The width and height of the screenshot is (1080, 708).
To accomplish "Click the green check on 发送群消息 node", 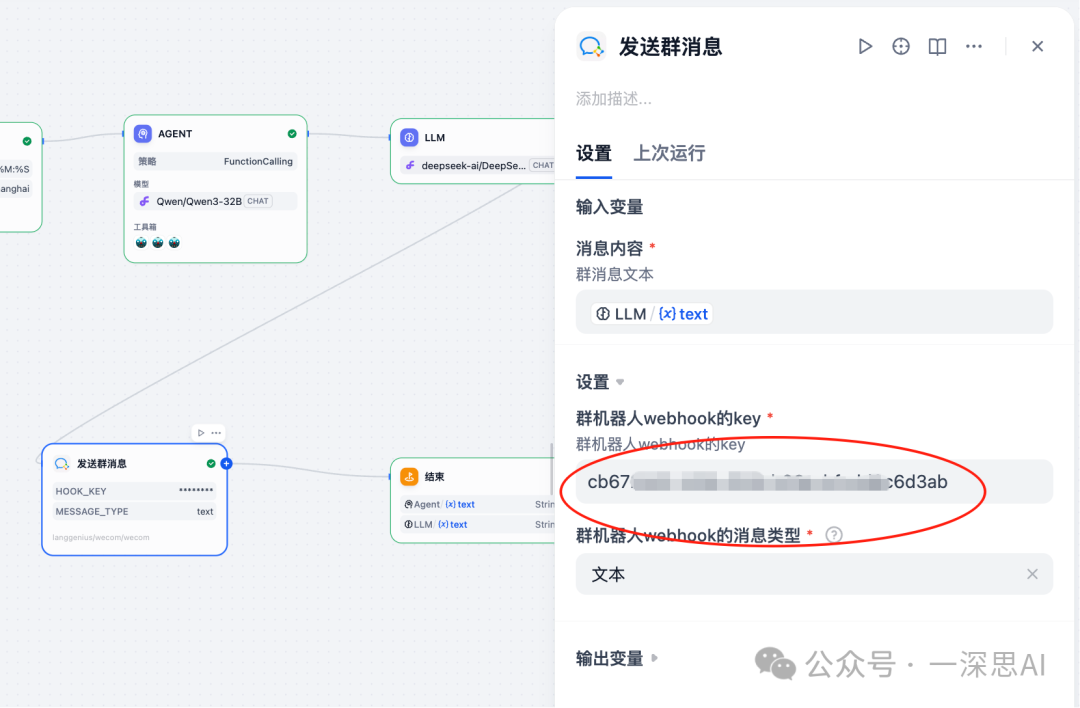I will (x=211, y=464).
